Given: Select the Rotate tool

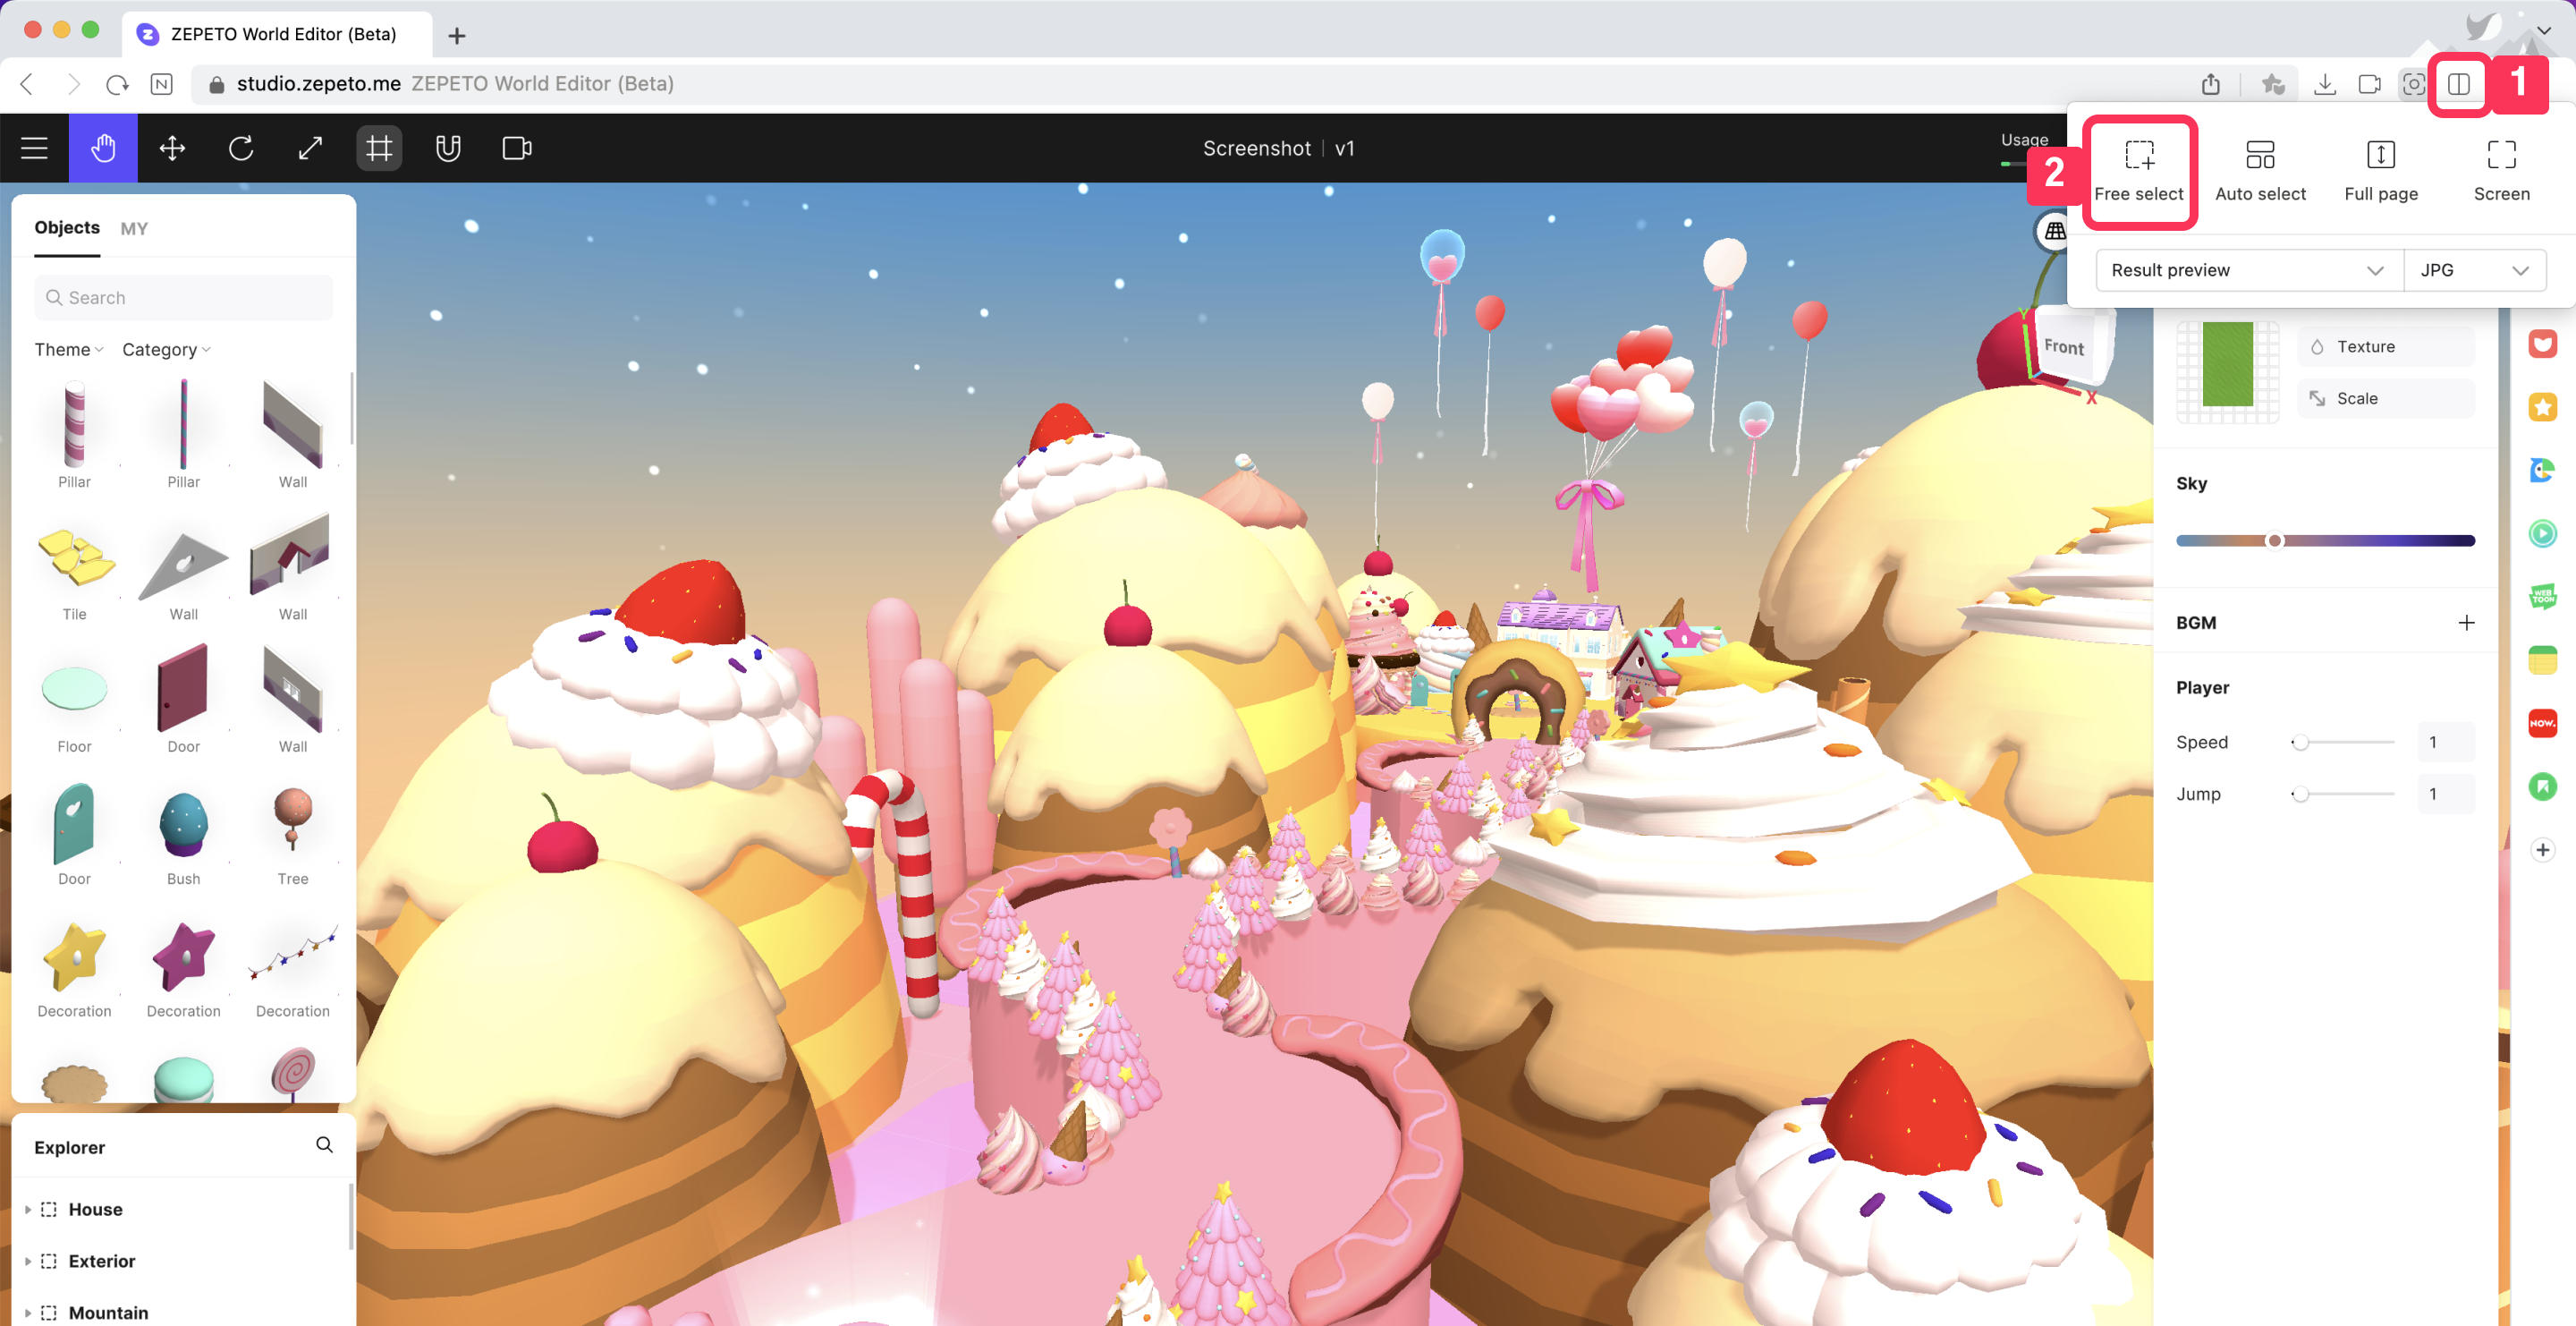Looking at the screenshot, I should click(241, 148).
